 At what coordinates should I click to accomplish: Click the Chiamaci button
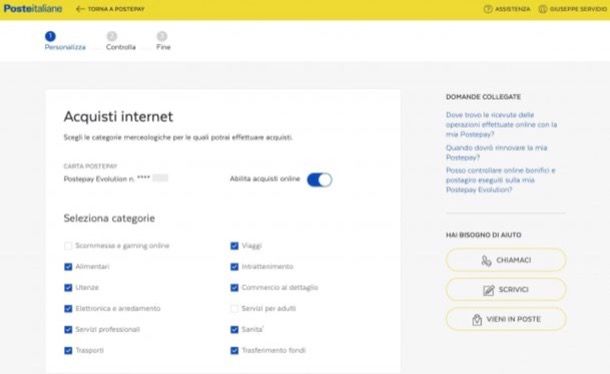506,260
